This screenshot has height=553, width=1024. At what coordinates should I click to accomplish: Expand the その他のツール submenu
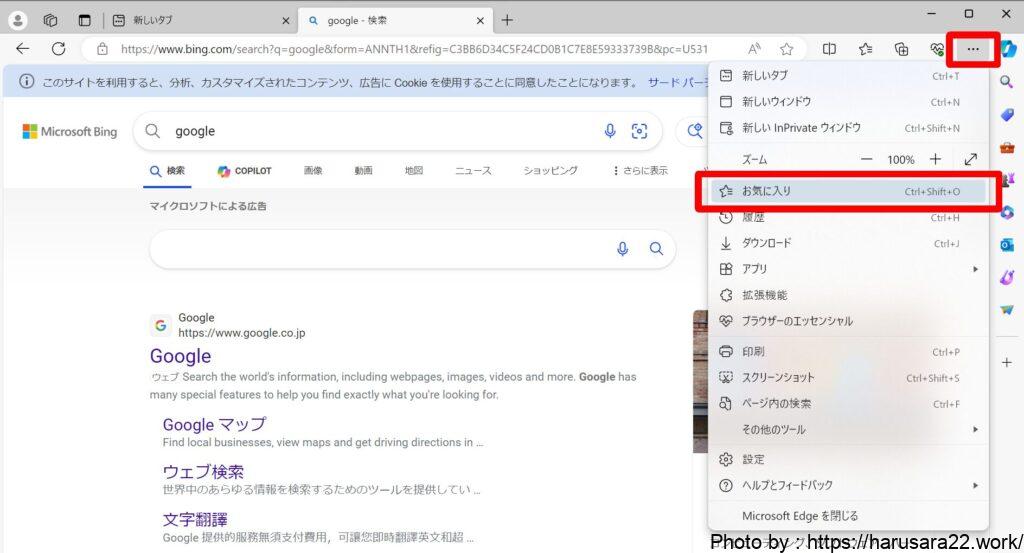coord(846,429)
